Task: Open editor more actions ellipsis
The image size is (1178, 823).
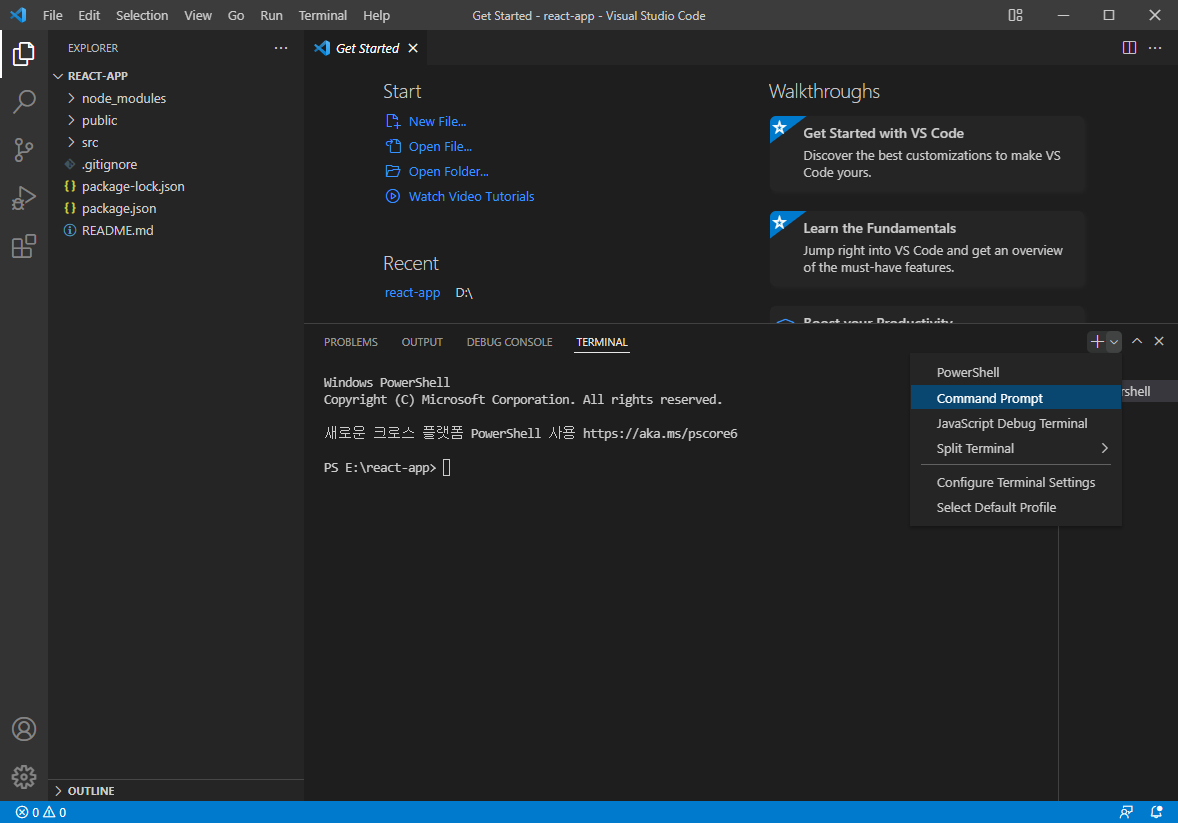Action: point(1155,48)
